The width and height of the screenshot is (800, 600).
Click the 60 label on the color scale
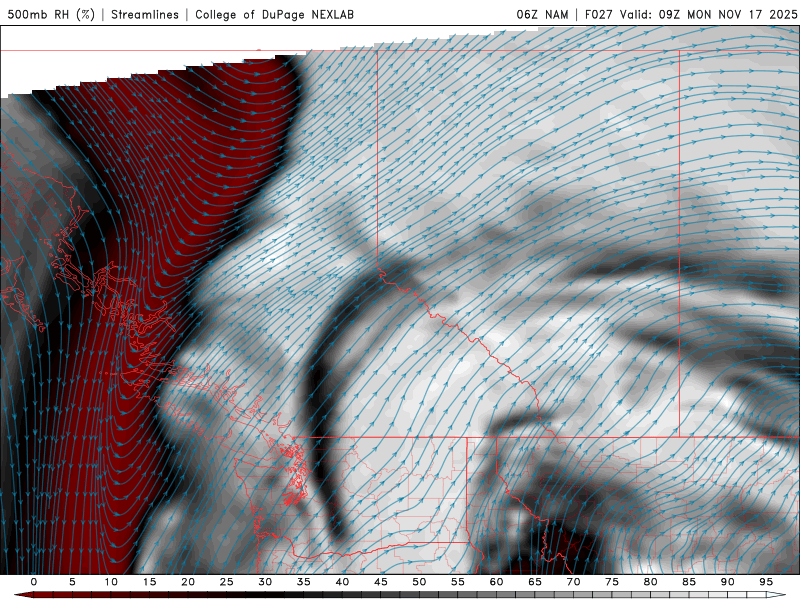[496, 582]
